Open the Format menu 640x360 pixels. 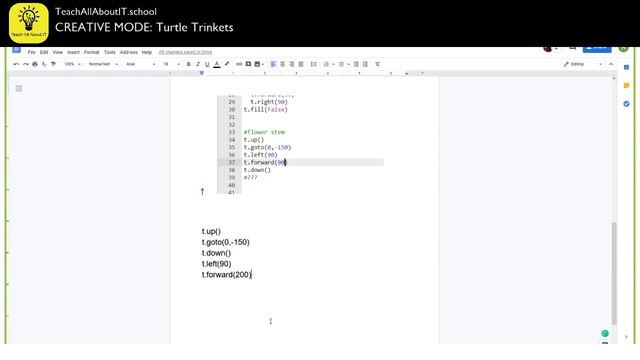91,52
